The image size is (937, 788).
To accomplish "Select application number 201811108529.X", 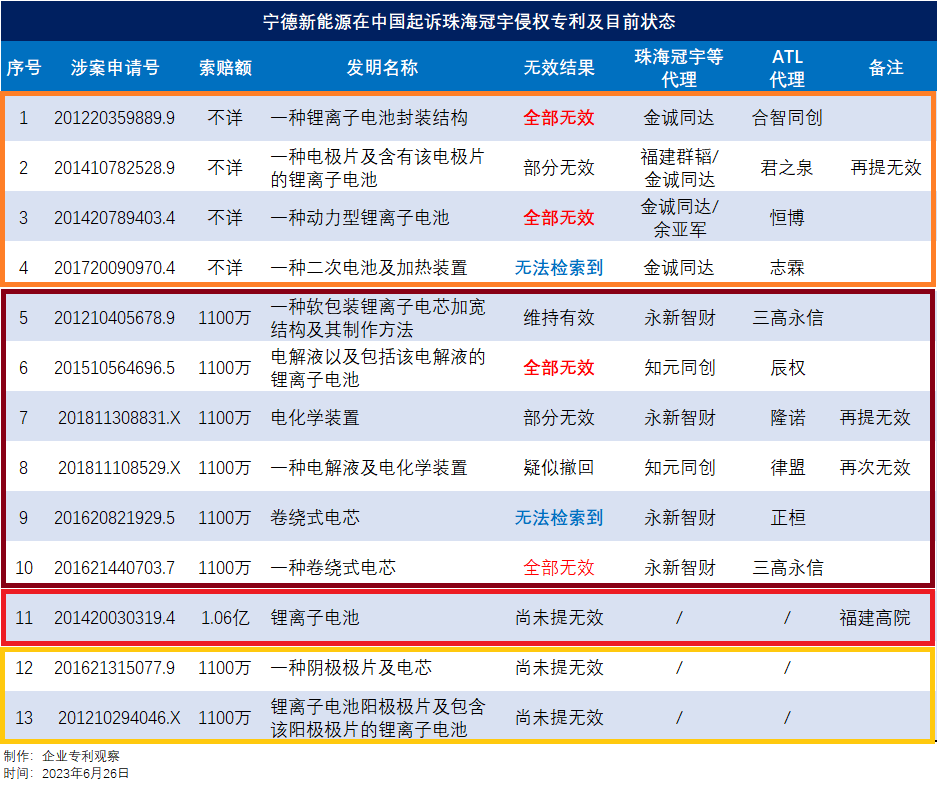I will point(120,468).
